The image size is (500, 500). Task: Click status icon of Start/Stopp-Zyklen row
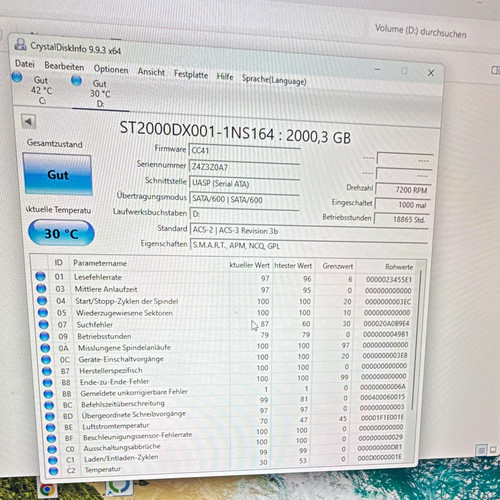pos(42,300)
